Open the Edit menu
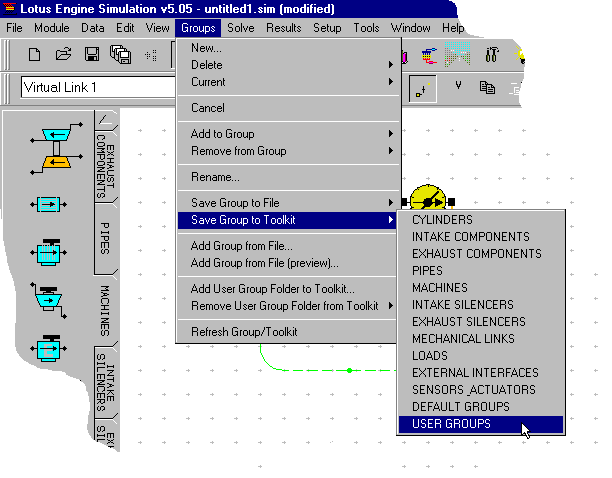Screen dimensions: 612x478 pos(125,28)
